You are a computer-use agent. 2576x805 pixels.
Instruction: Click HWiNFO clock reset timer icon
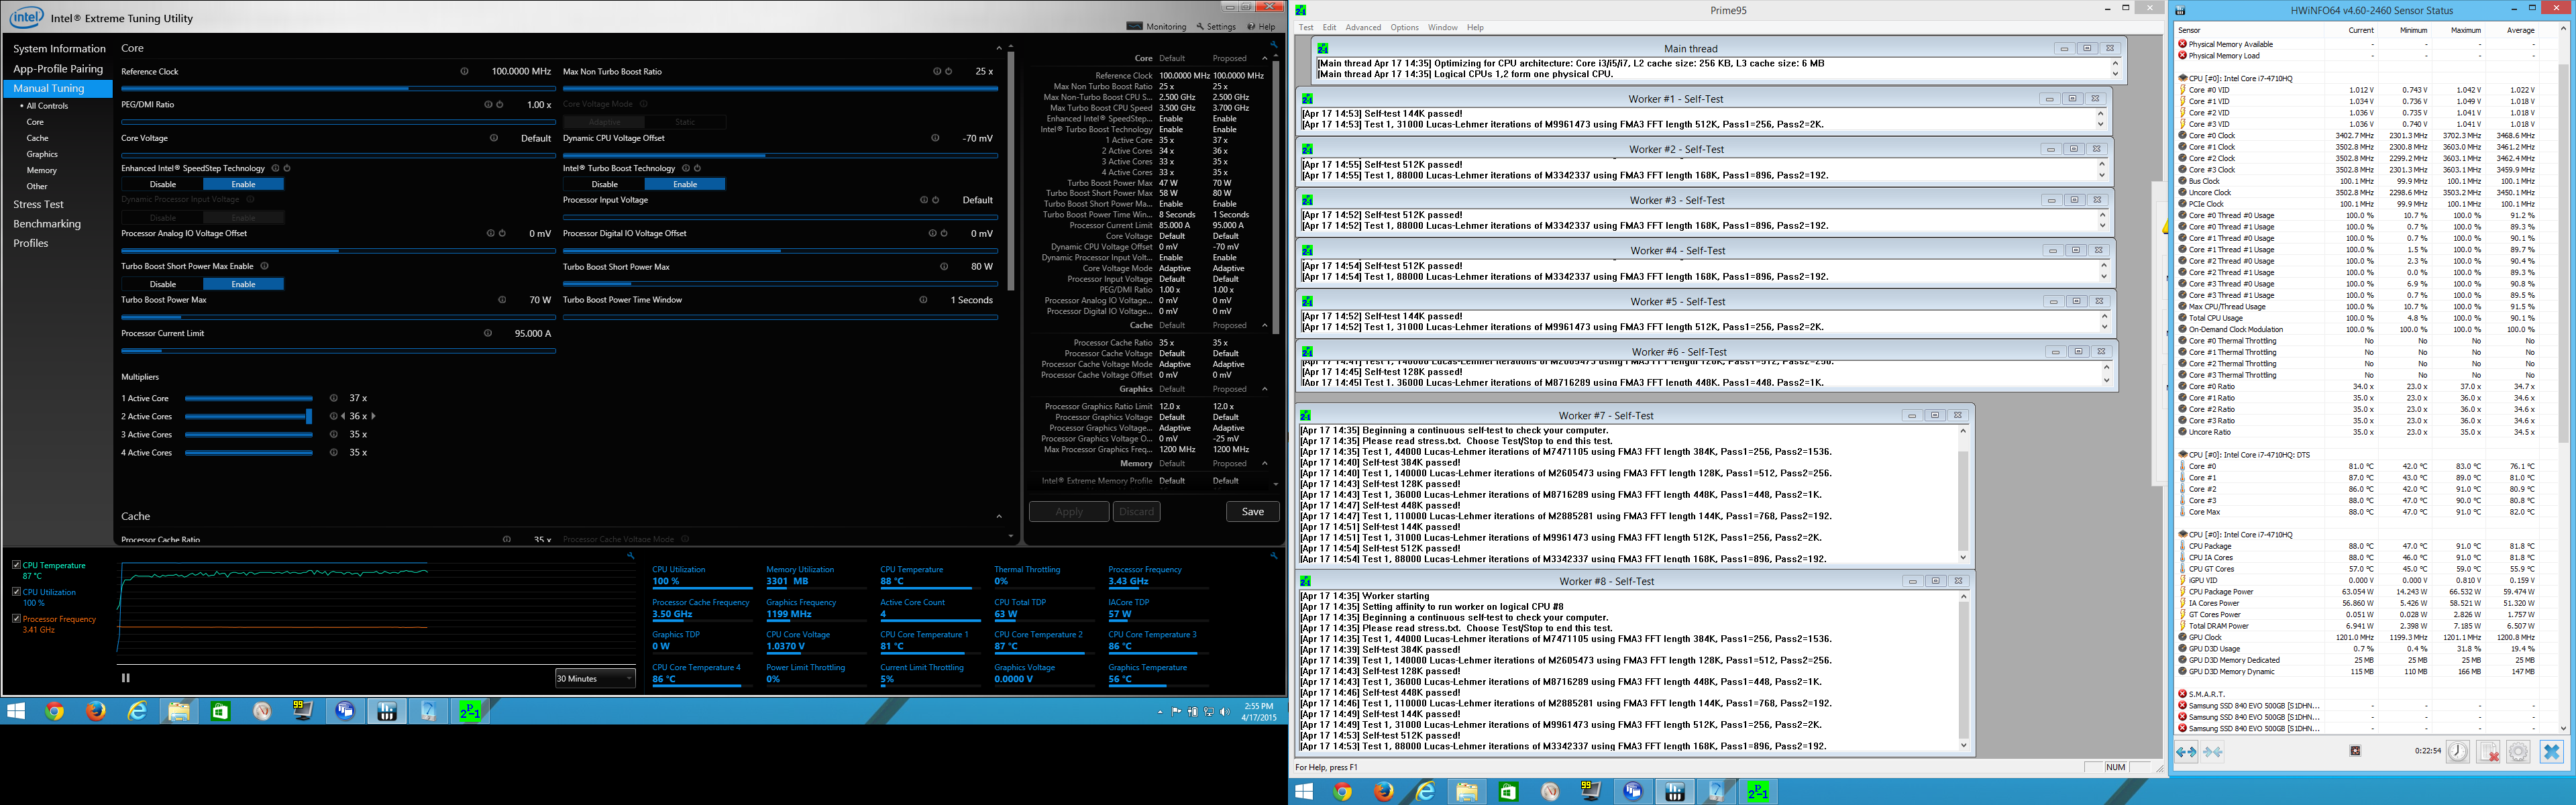click(2458, 752)
